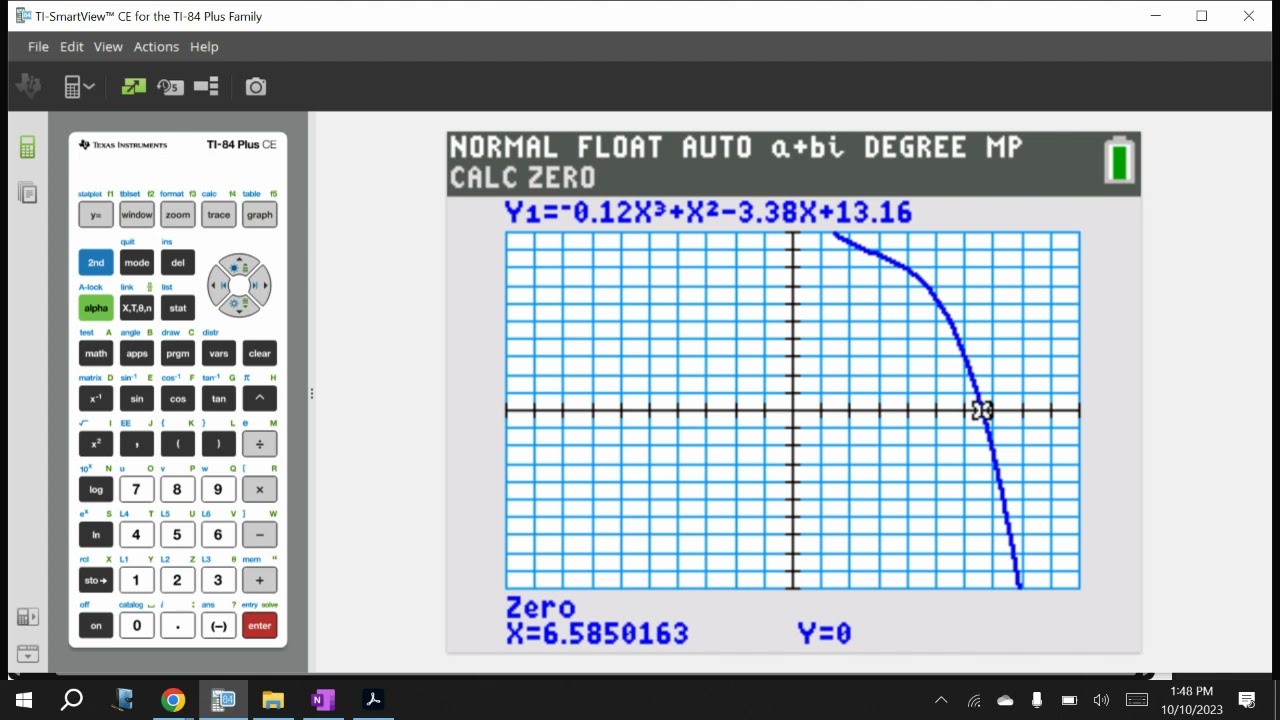Screen dimensions: 1280x720
Task: Click the taskbar search magnifier icon
Action: click(72, 700)
